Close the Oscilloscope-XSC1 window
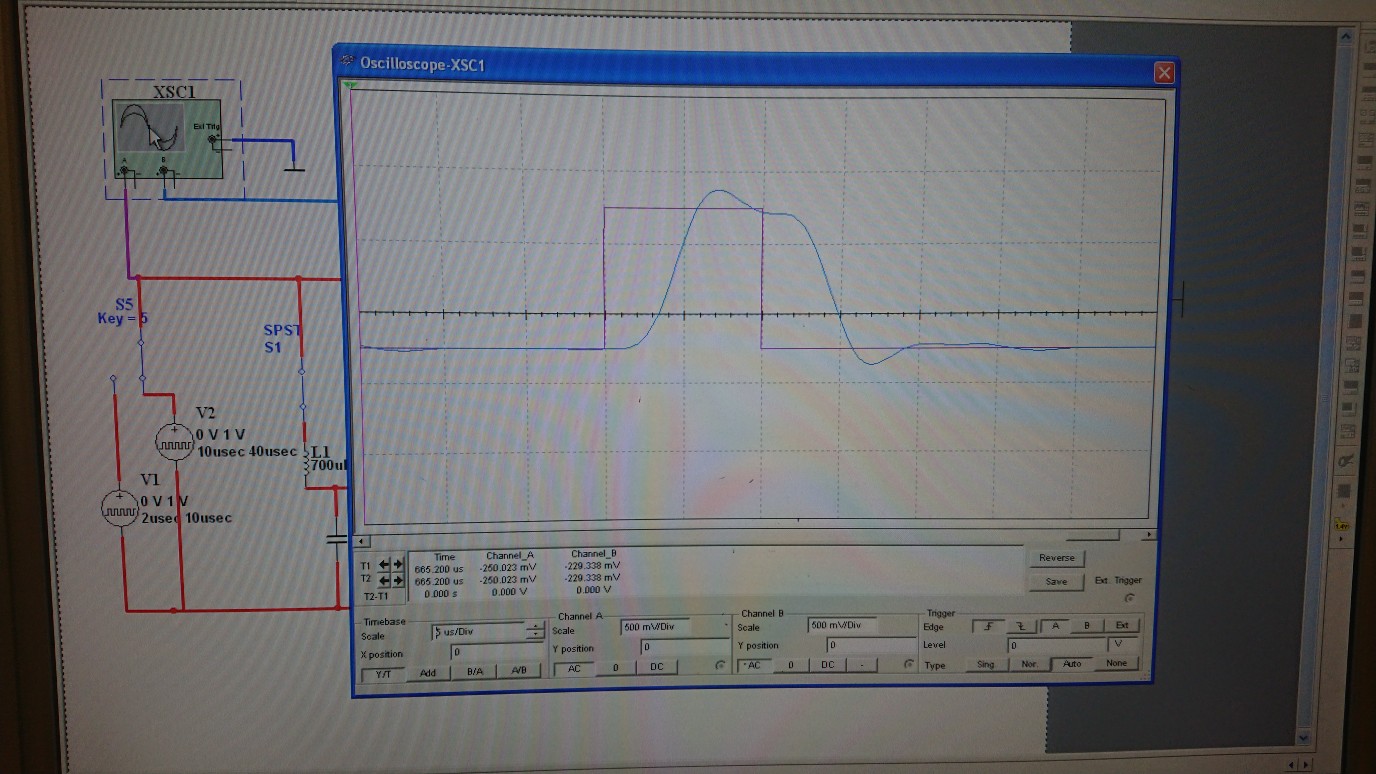1376x774 pixels. tap(1163, 73)
